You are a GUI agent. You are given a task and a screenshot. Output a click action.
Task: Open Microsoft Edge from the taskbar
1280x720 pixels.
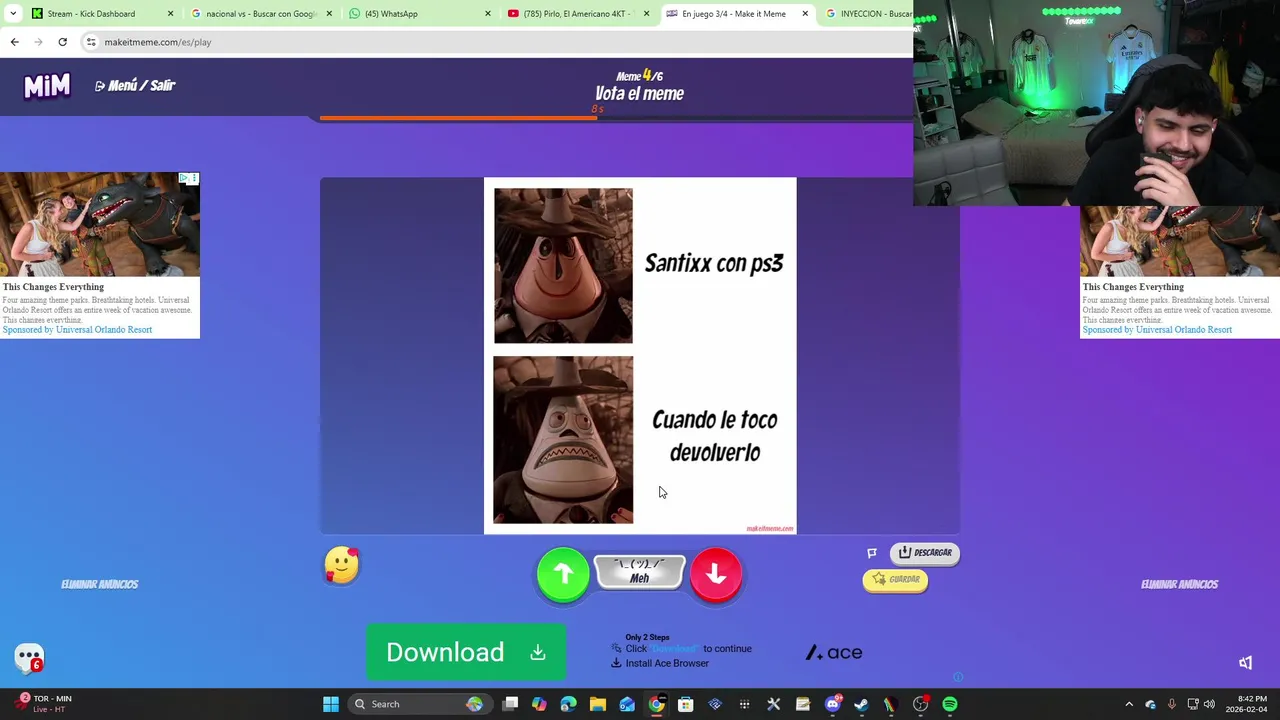tap(568, 704)
